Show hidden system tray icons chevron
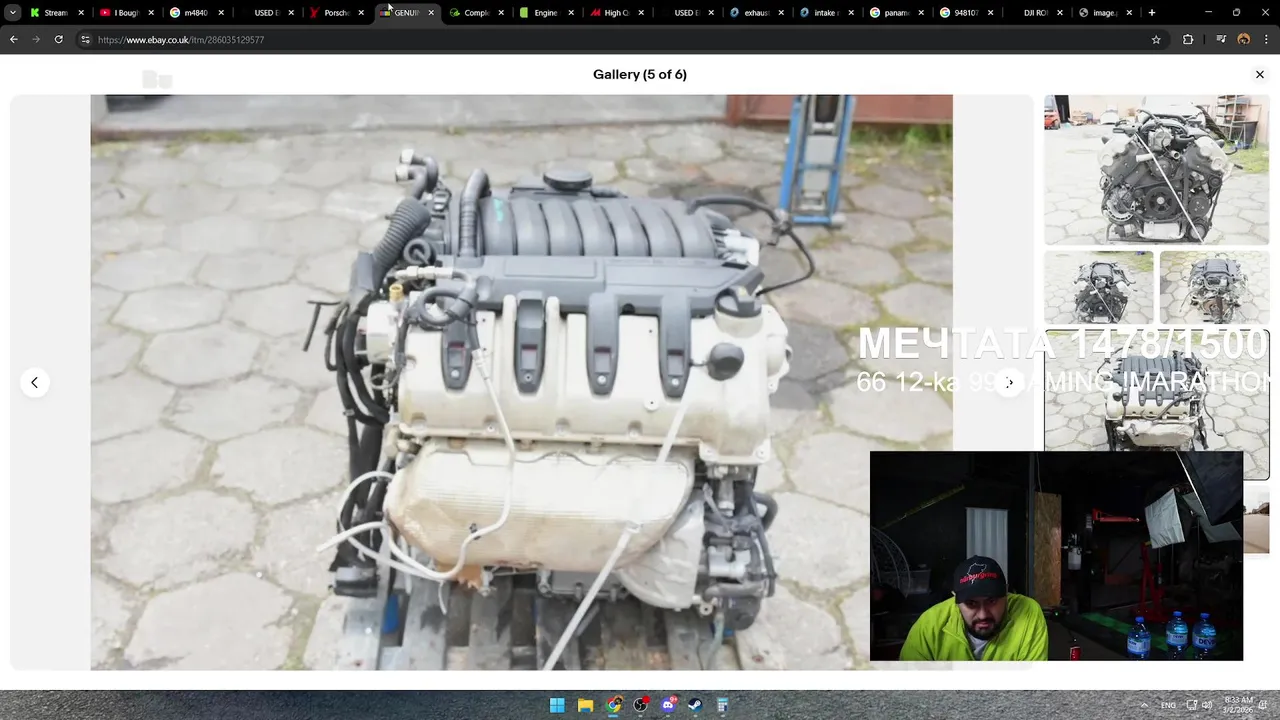The height and width of the screenshot is (720, 1280). click(x=1144, y=705)
